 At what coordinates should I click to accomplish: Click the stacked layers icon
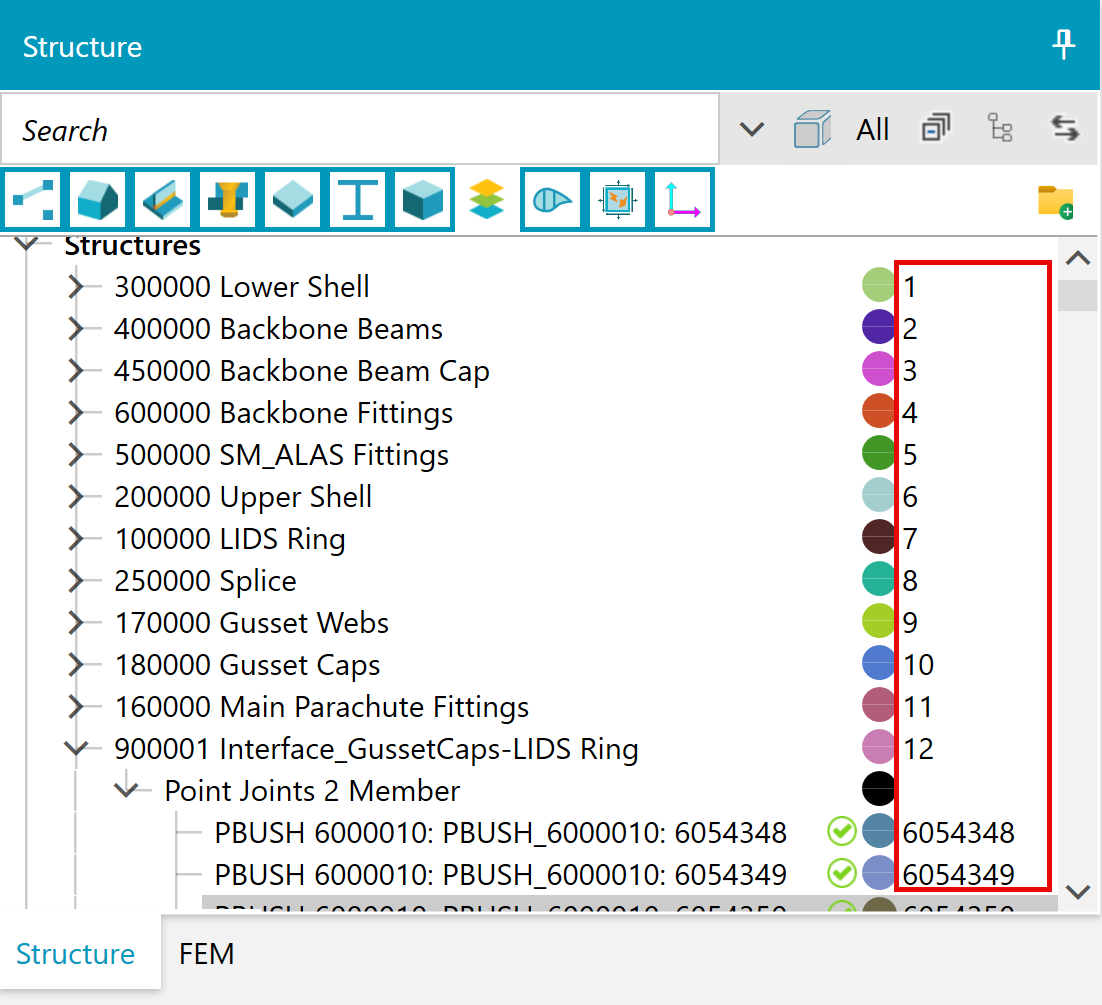tap(487, 200)
